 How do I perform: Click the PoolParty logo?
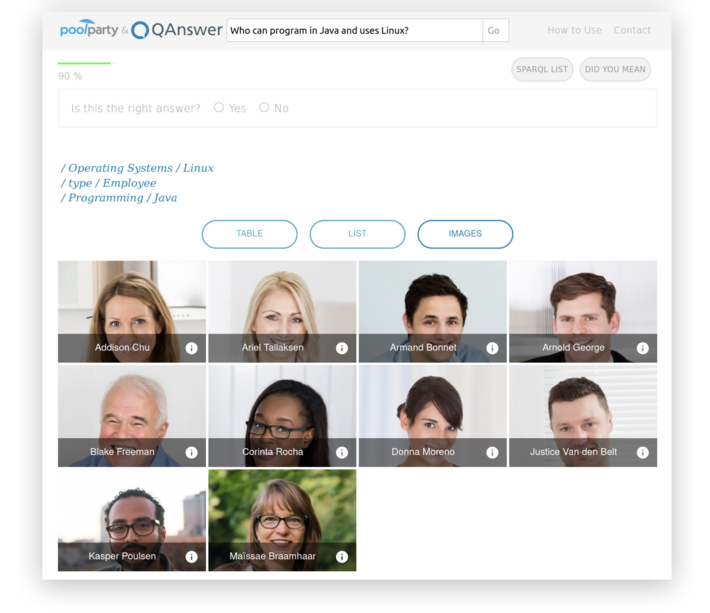tap(89, 29)
